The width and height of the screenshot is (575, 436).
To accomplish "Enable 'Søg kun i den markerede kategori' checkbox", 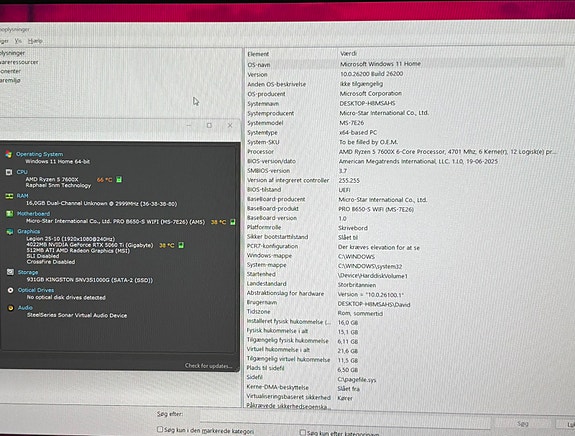I will click(x=160, y=429).
